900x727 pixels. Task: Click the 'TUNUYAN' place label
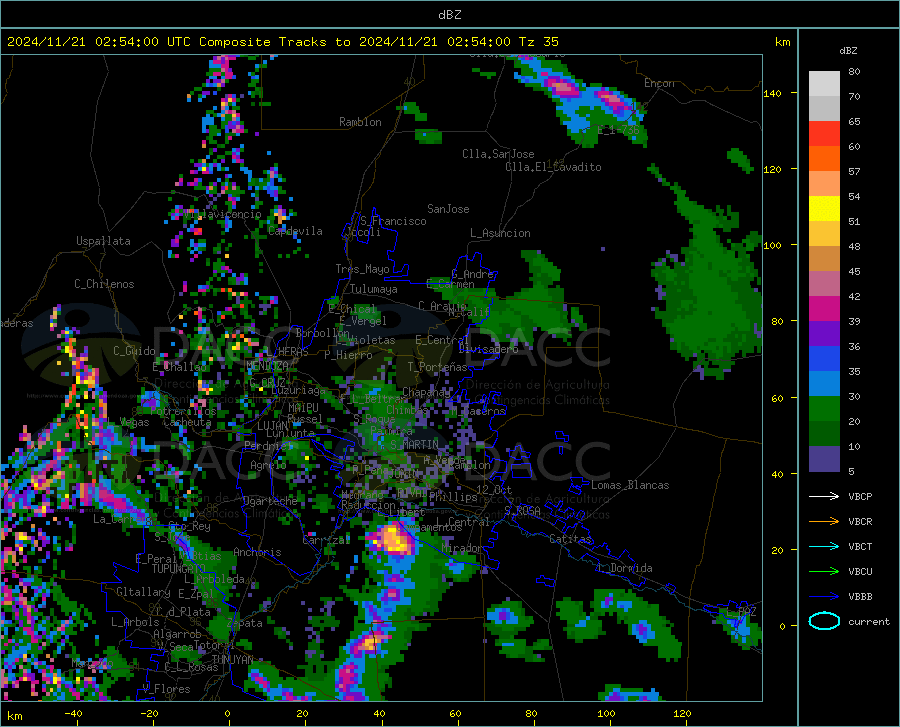tap(232, 660)
